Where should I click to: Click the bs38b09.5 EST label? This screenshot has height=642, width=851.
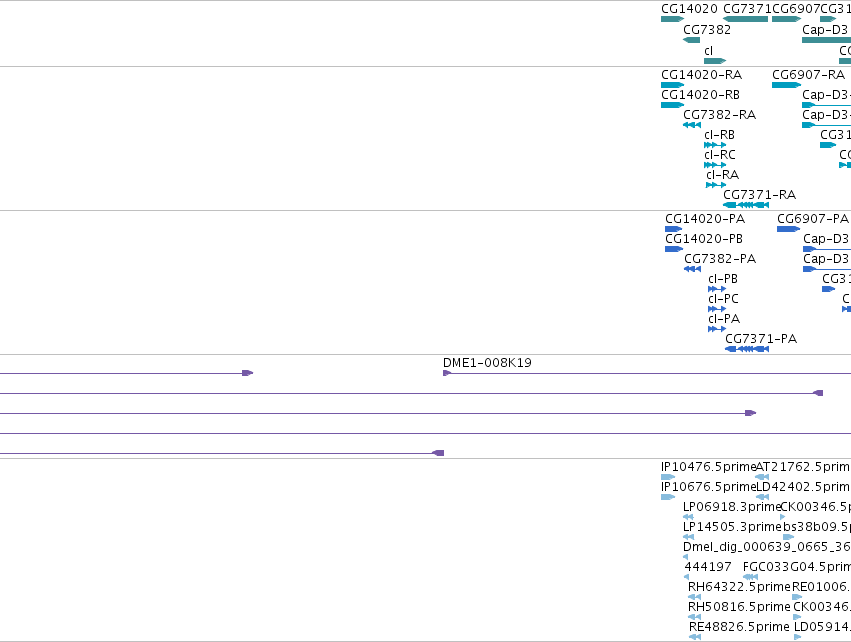pos(817,527)
